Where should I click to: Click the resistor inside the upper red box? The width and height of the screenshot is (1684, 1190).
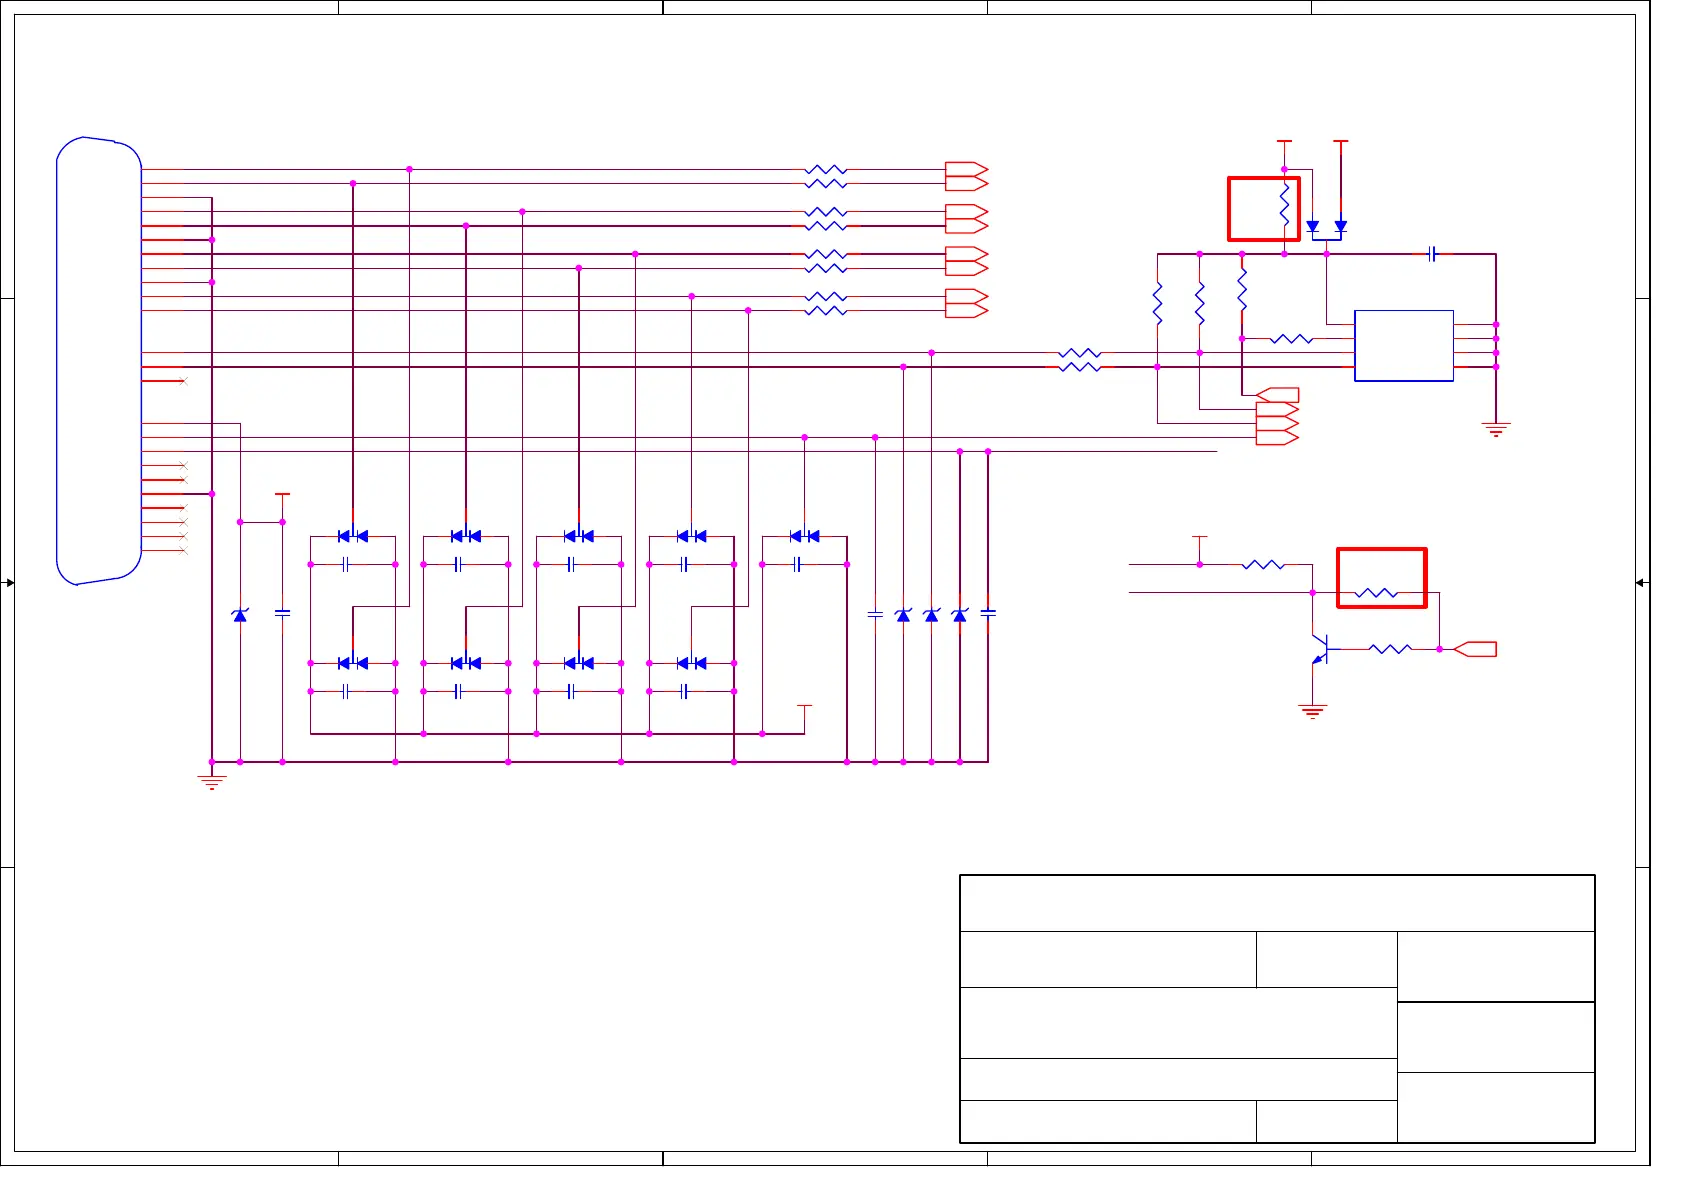click(1284, 208)
